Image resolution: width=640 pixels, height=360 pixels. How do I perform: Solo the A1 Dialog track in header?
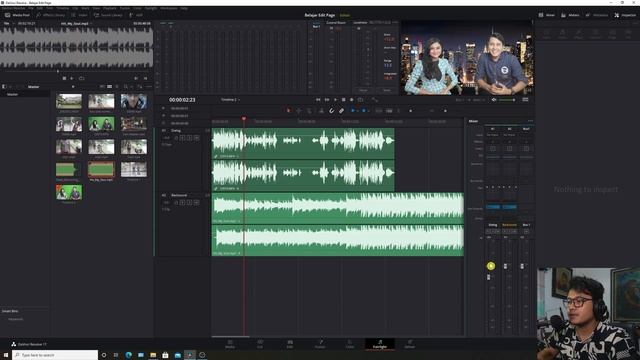[x=190, y=138]
